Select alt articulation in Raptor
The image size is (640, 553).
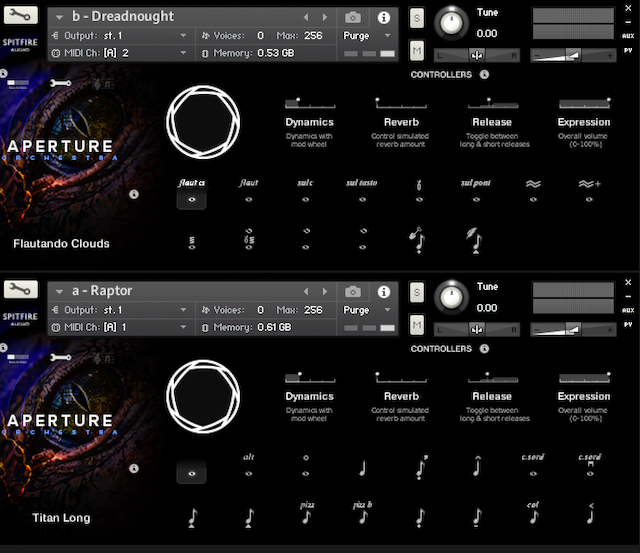[249, 465]
